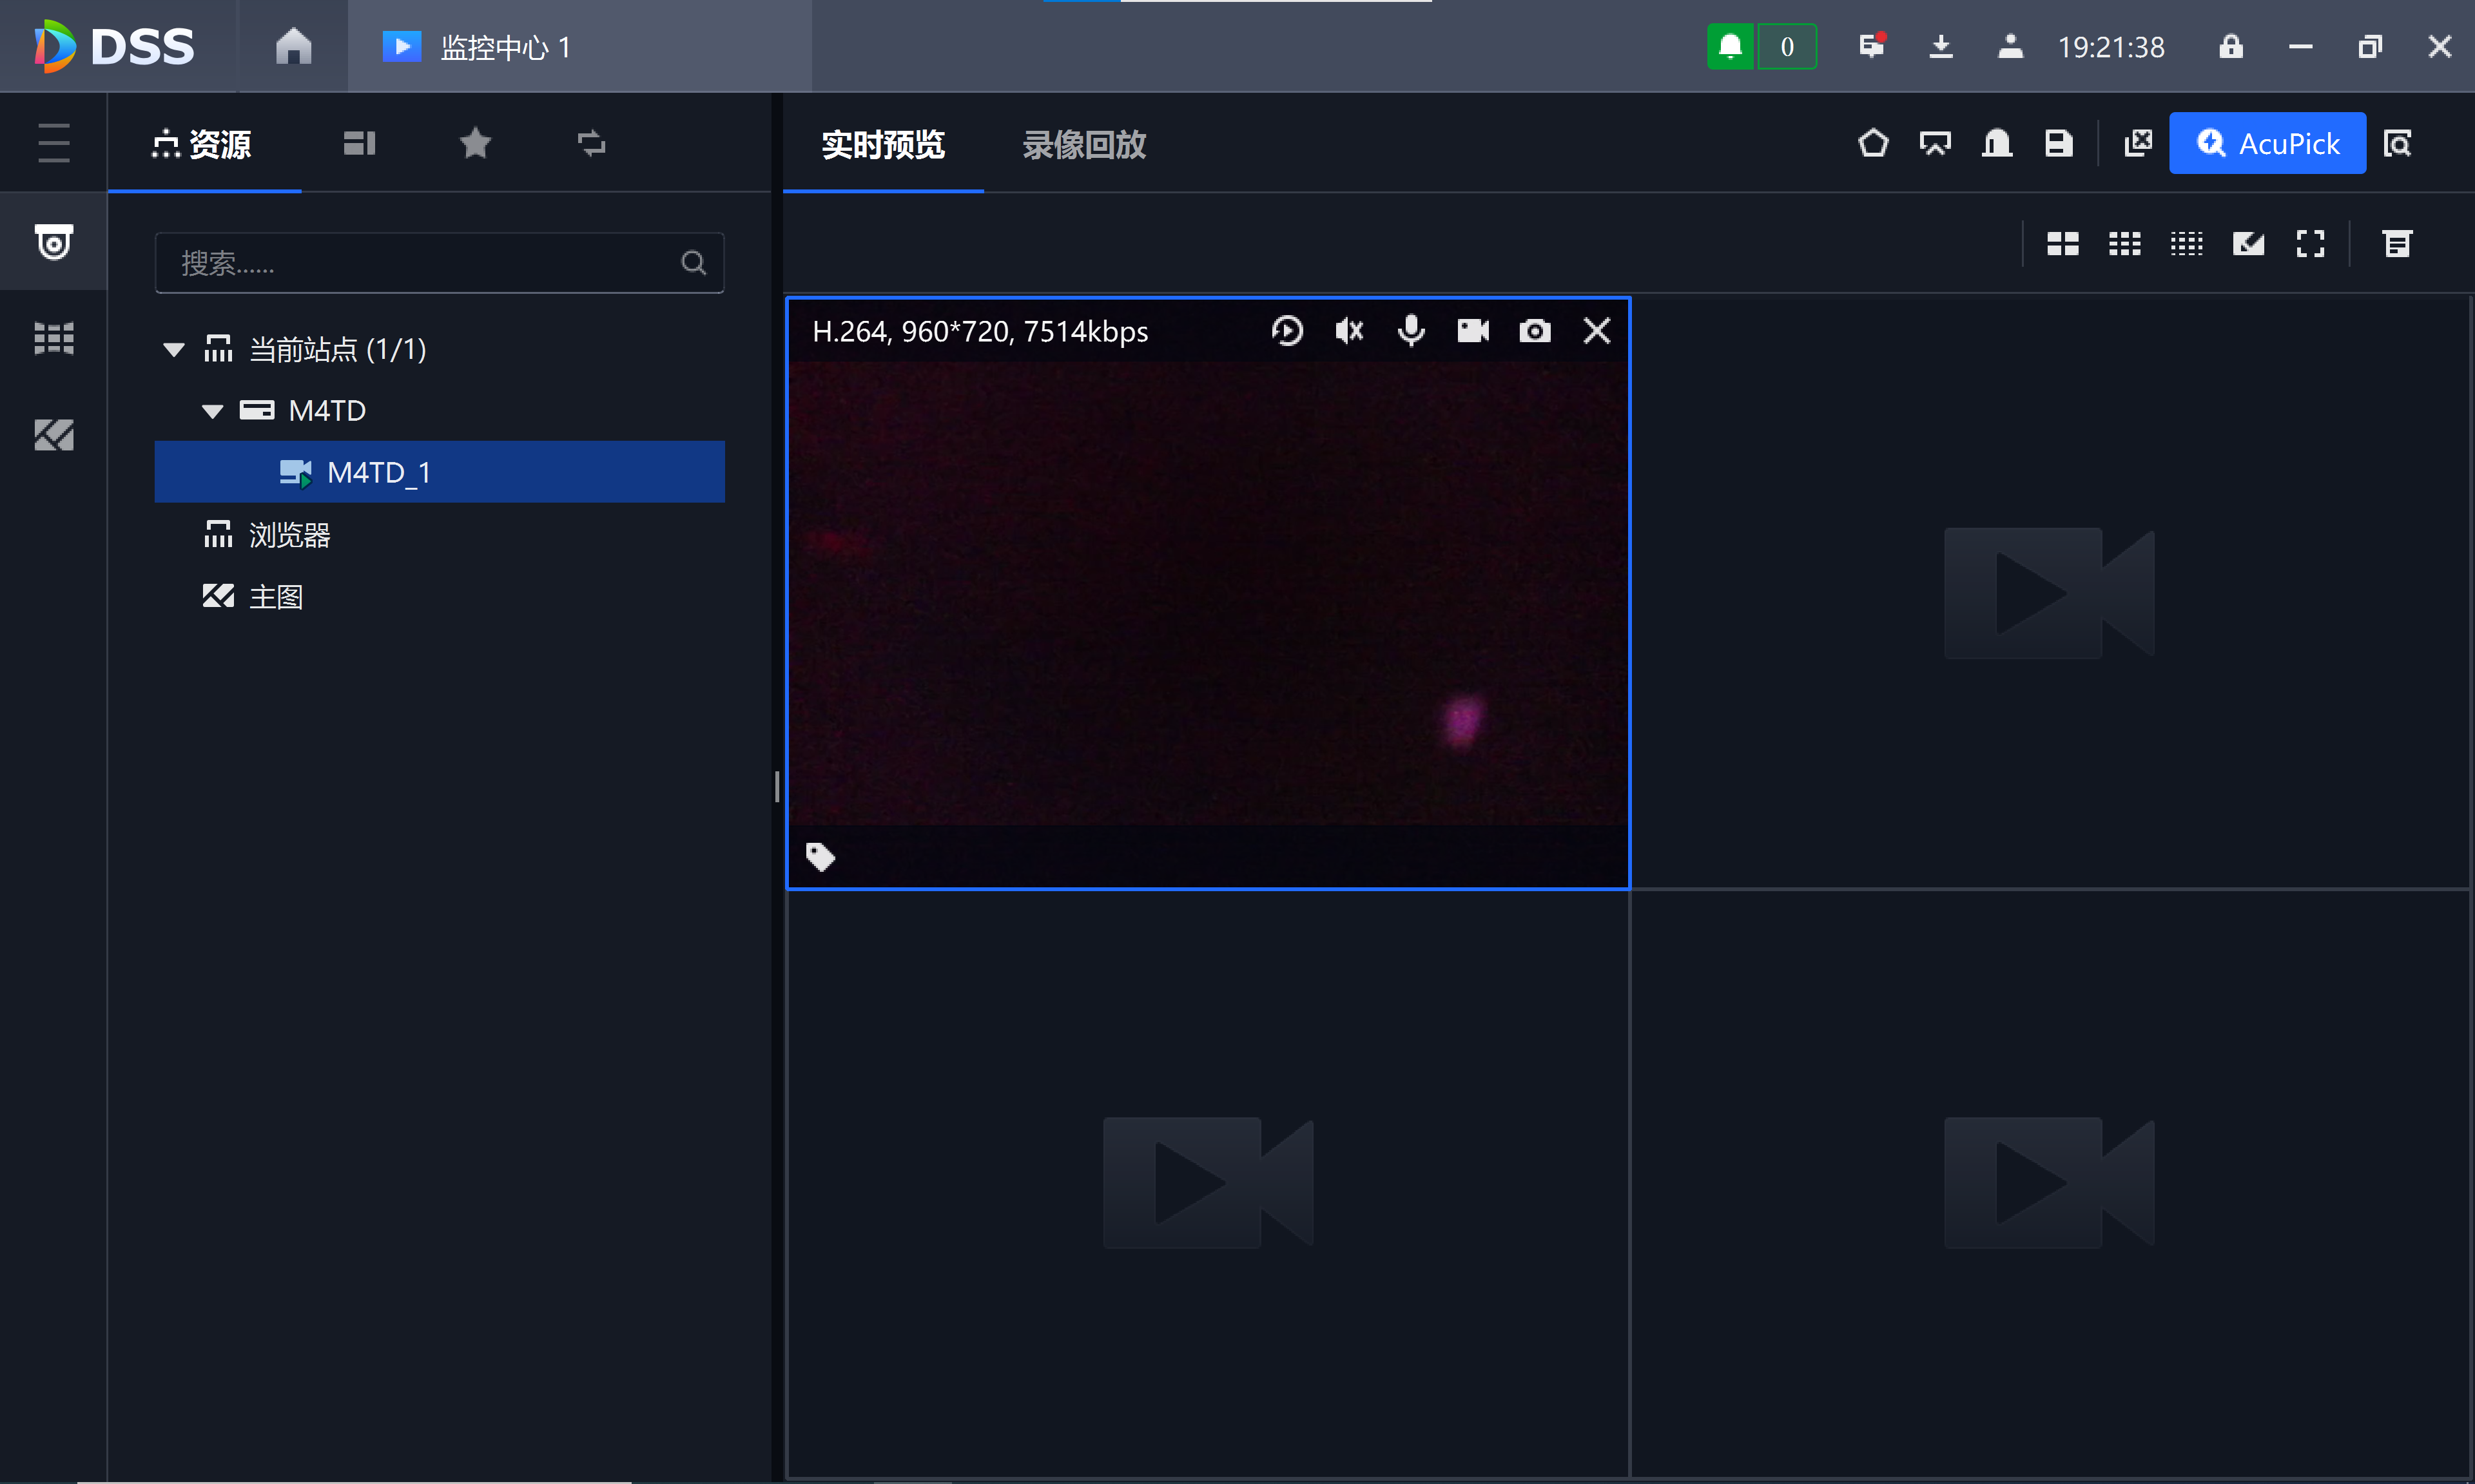The image size is (2475, 1484).
Task: Click the alarm bell notification icon
Action: pos(1730,46)
